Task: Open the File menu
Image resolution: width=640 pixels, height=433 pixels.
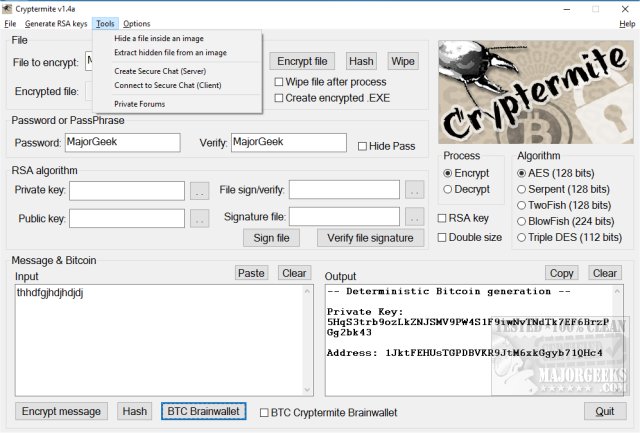Action: (x=10, y=24)
